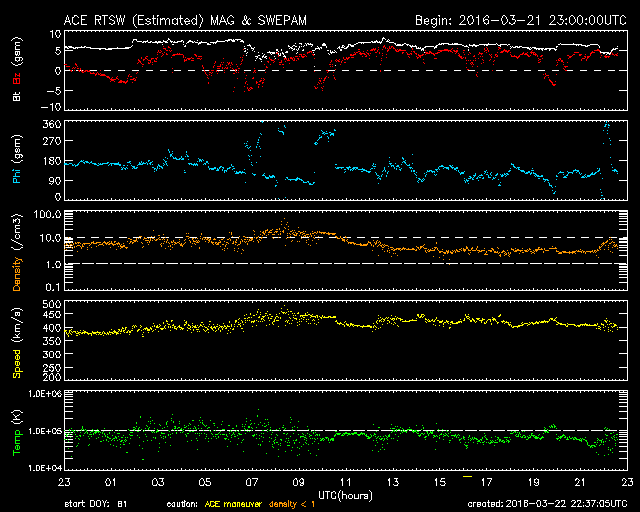Click the '10.0' tick on the Density axis
The height and width of the screenshot is (512, 640).
(51, 238)
